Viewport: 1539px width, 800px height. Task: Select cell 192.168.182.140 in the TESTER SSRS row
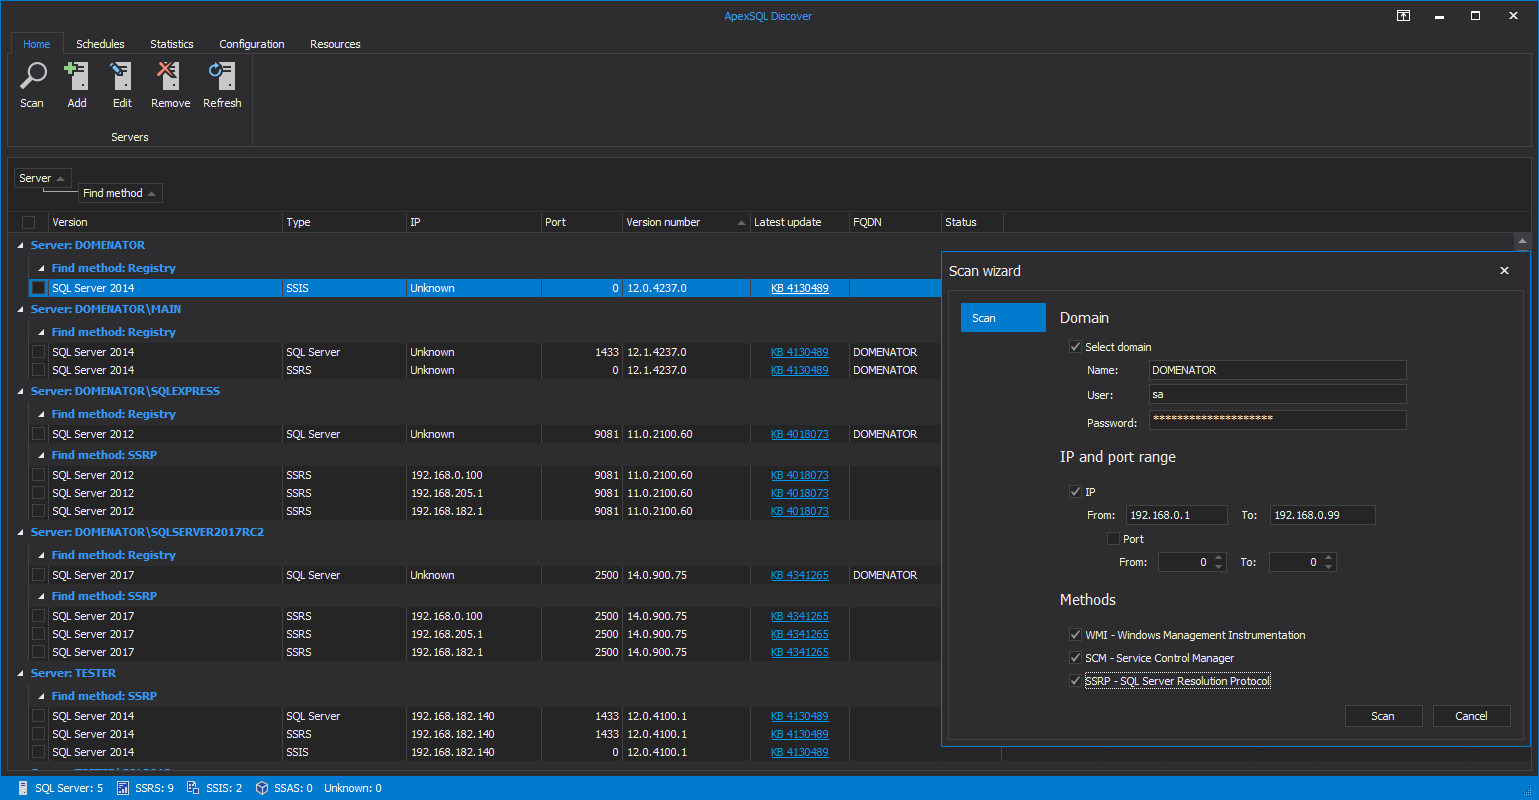coord(473,734)
